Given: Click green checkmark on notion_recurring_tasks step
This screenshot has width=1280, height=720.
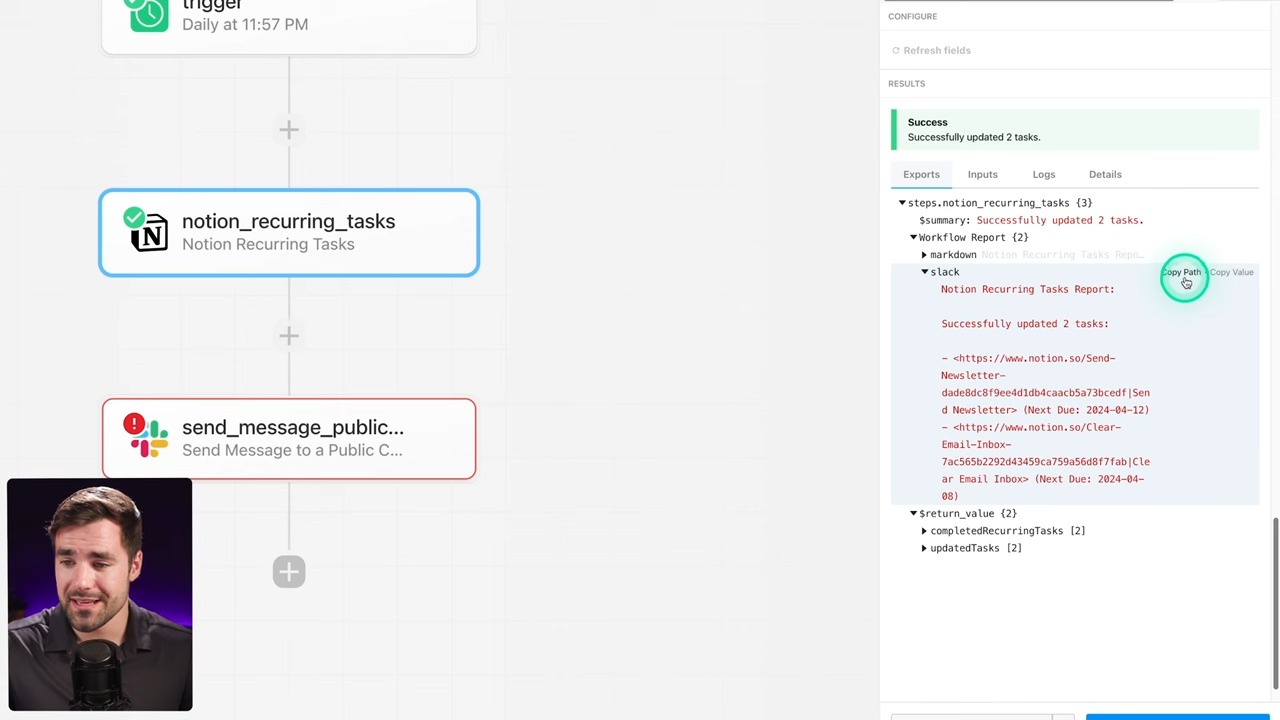Looking at the screenshot, I should 134,217.
